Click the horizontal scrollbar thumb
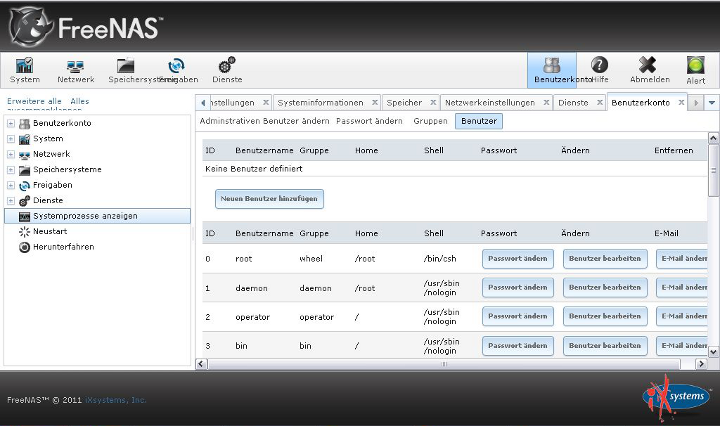The width and height of the screenshot is (720, 426). click(x=444, y=364)
